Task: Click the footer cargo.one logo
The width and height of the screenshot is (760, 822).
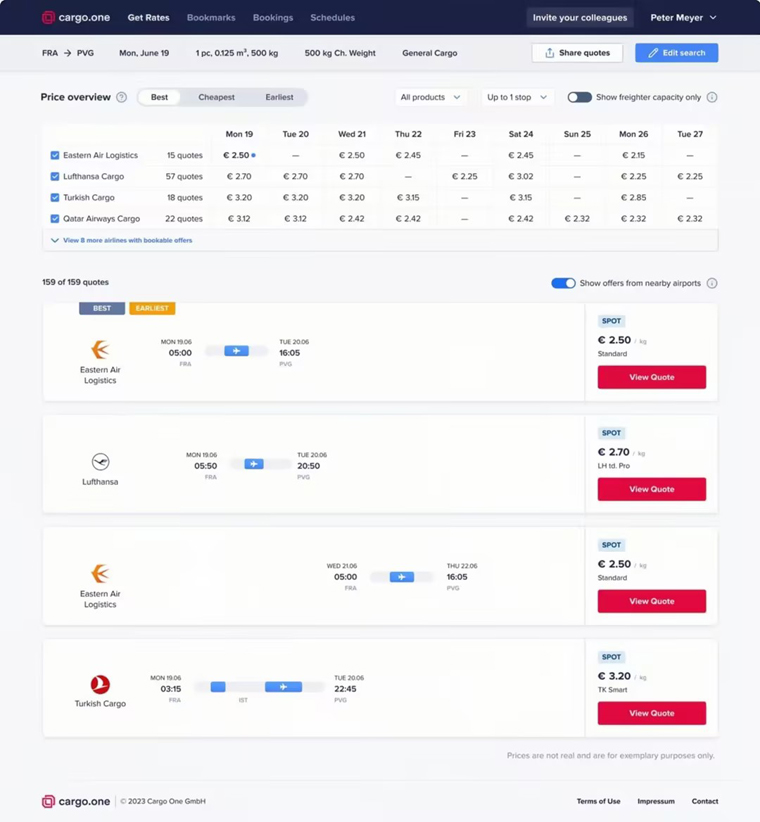Action: (x=76, y=801)
